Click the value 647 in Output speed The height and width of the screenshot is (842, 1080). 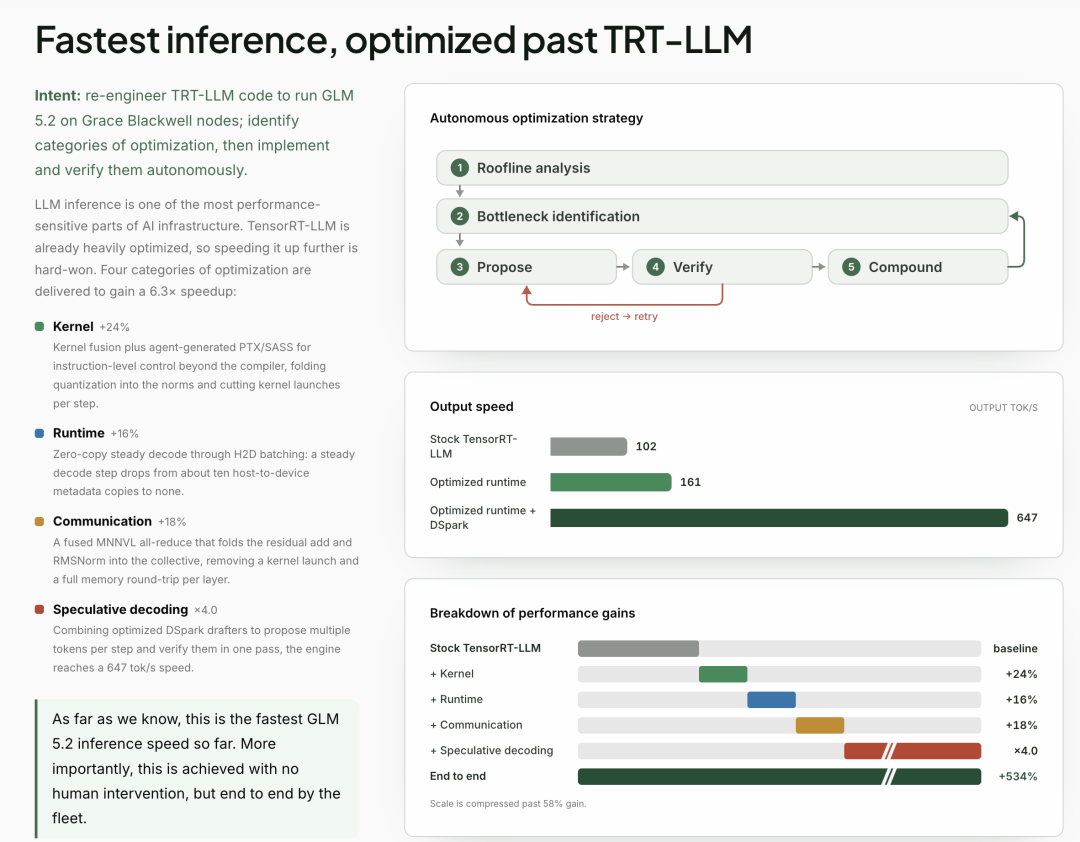pyautogui.click(x=1027, y=517)
